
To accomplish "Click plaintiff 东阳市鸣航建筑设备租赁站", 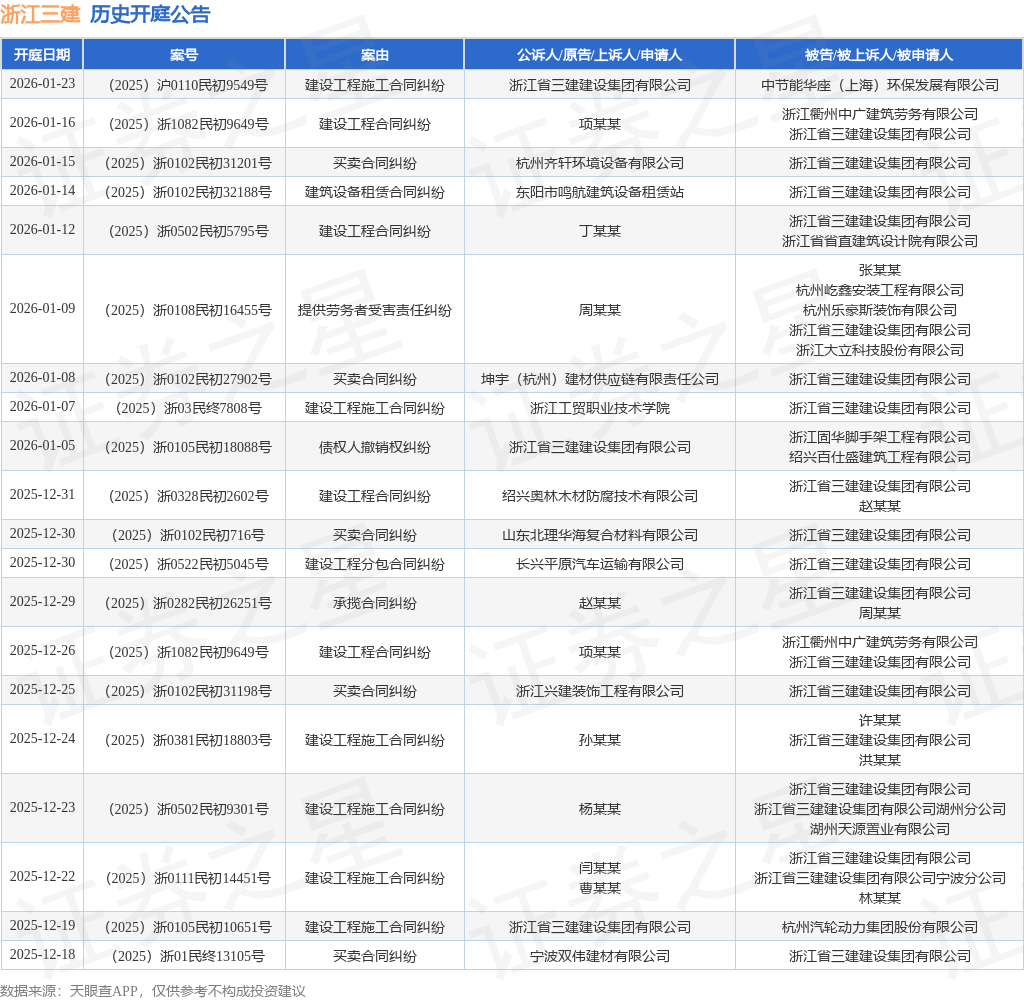I will (600, 192).
